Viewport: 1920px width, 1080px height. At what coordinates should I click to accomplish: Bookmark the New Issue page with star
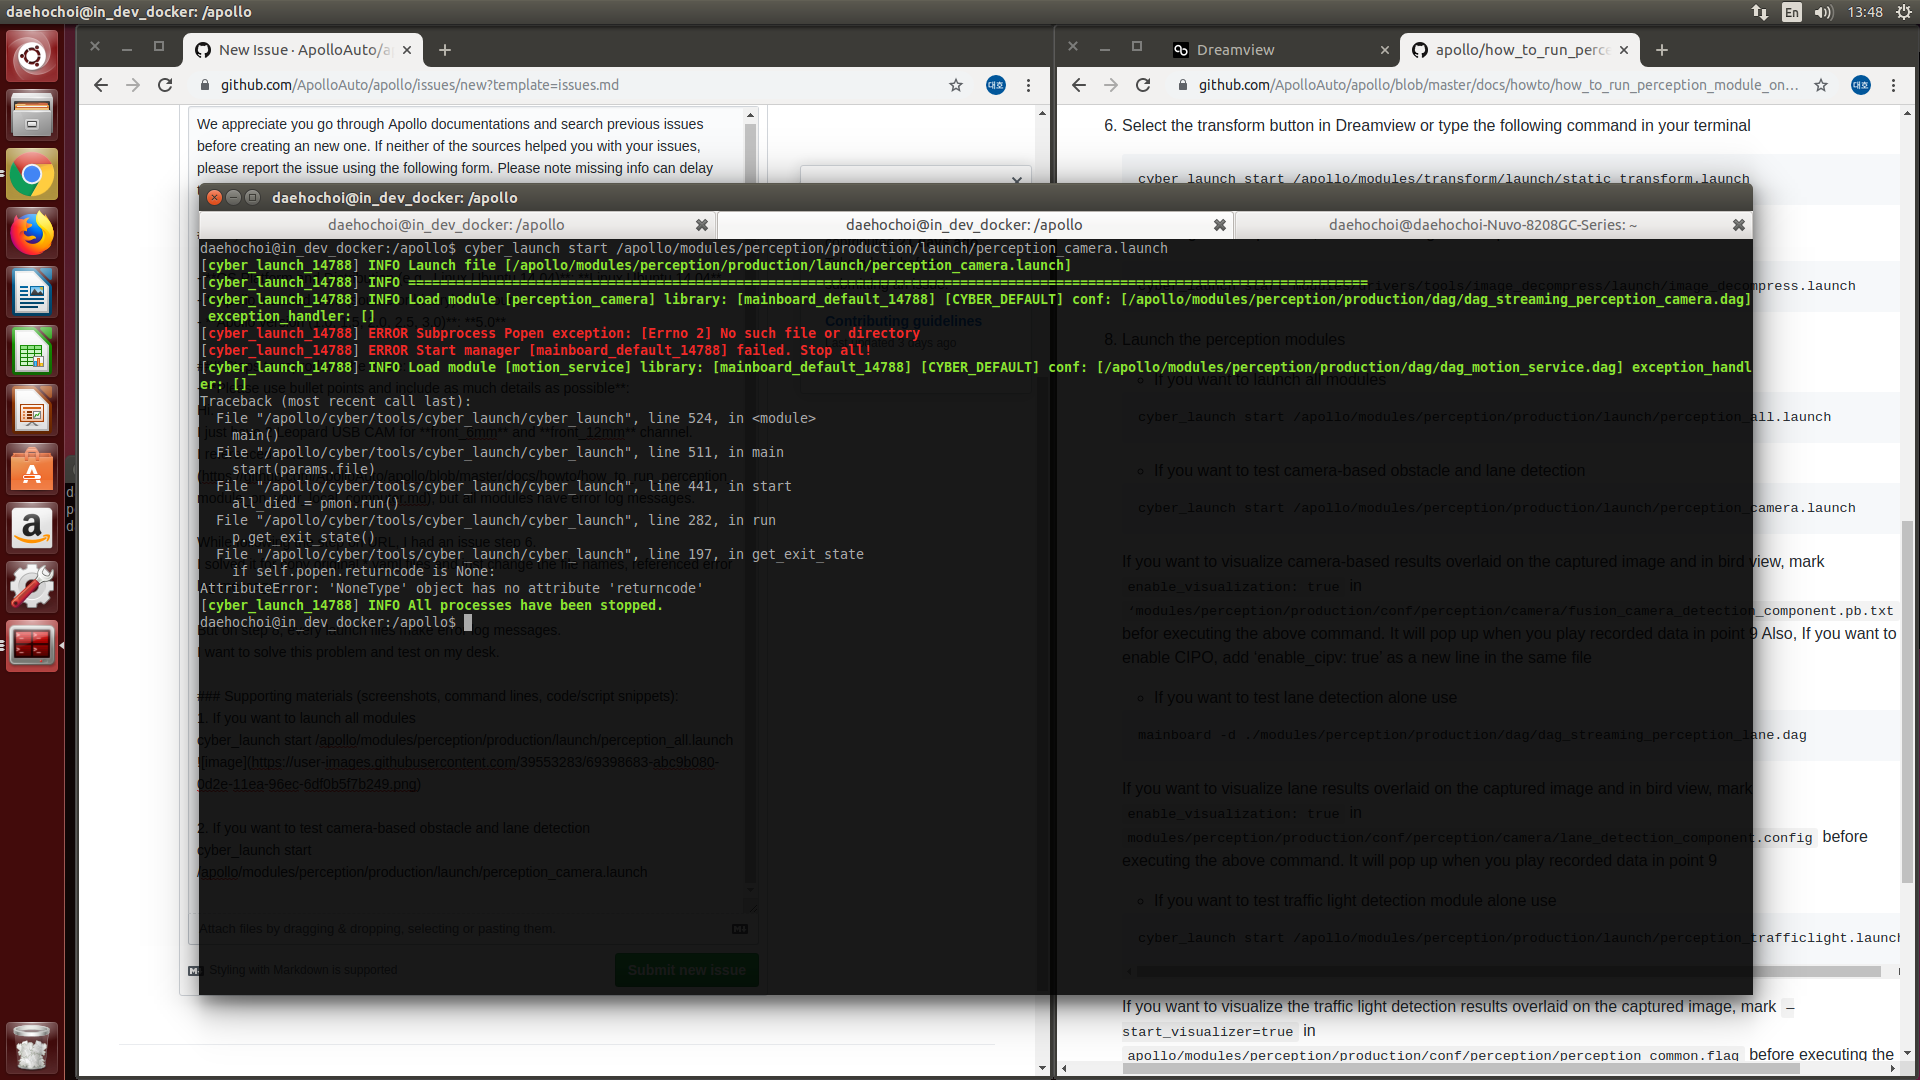(956, 85)
